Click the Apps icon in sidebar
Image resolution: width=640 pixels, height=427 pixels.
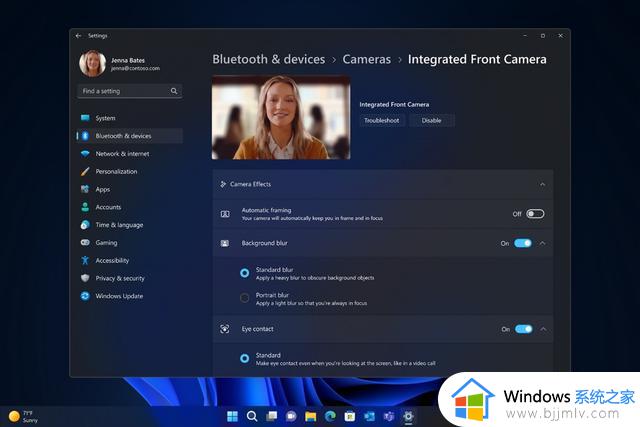(x=85, y=189)
